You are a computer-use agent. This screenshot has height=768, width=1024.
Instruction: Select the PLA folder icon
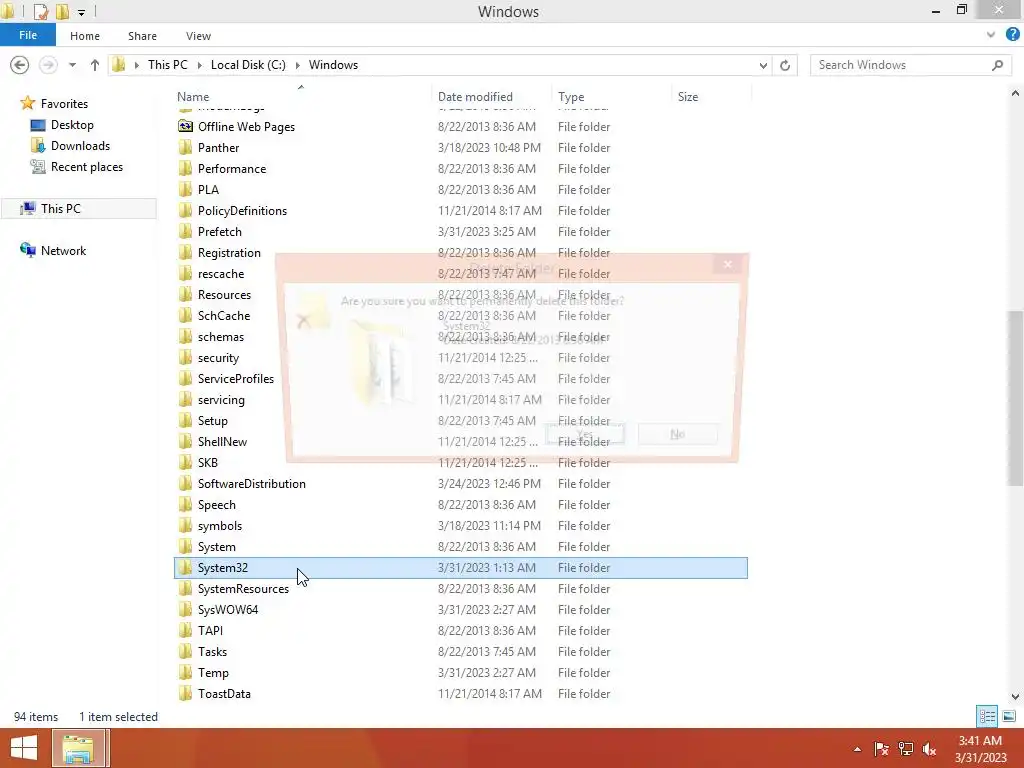[185, 189]
